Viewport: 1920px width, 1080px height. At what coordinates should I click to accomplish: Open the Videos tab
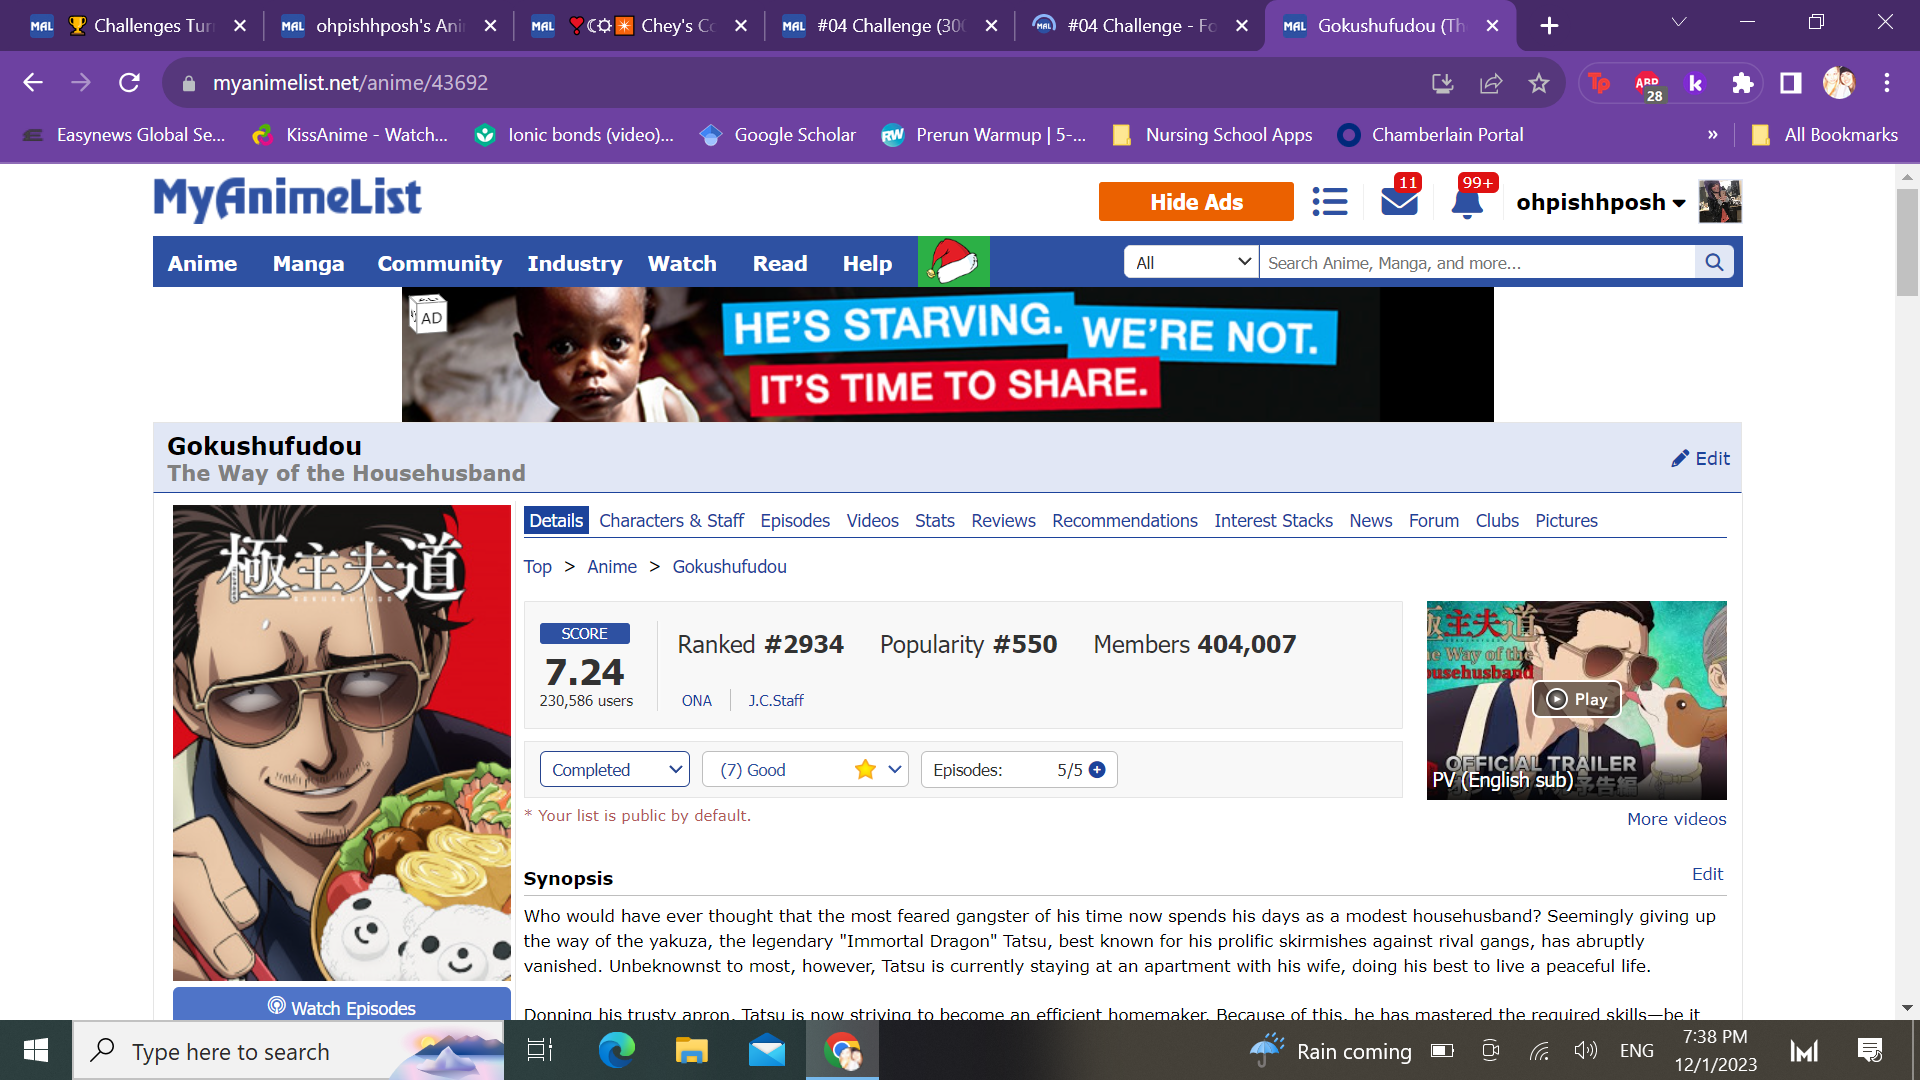click(872, 520)
